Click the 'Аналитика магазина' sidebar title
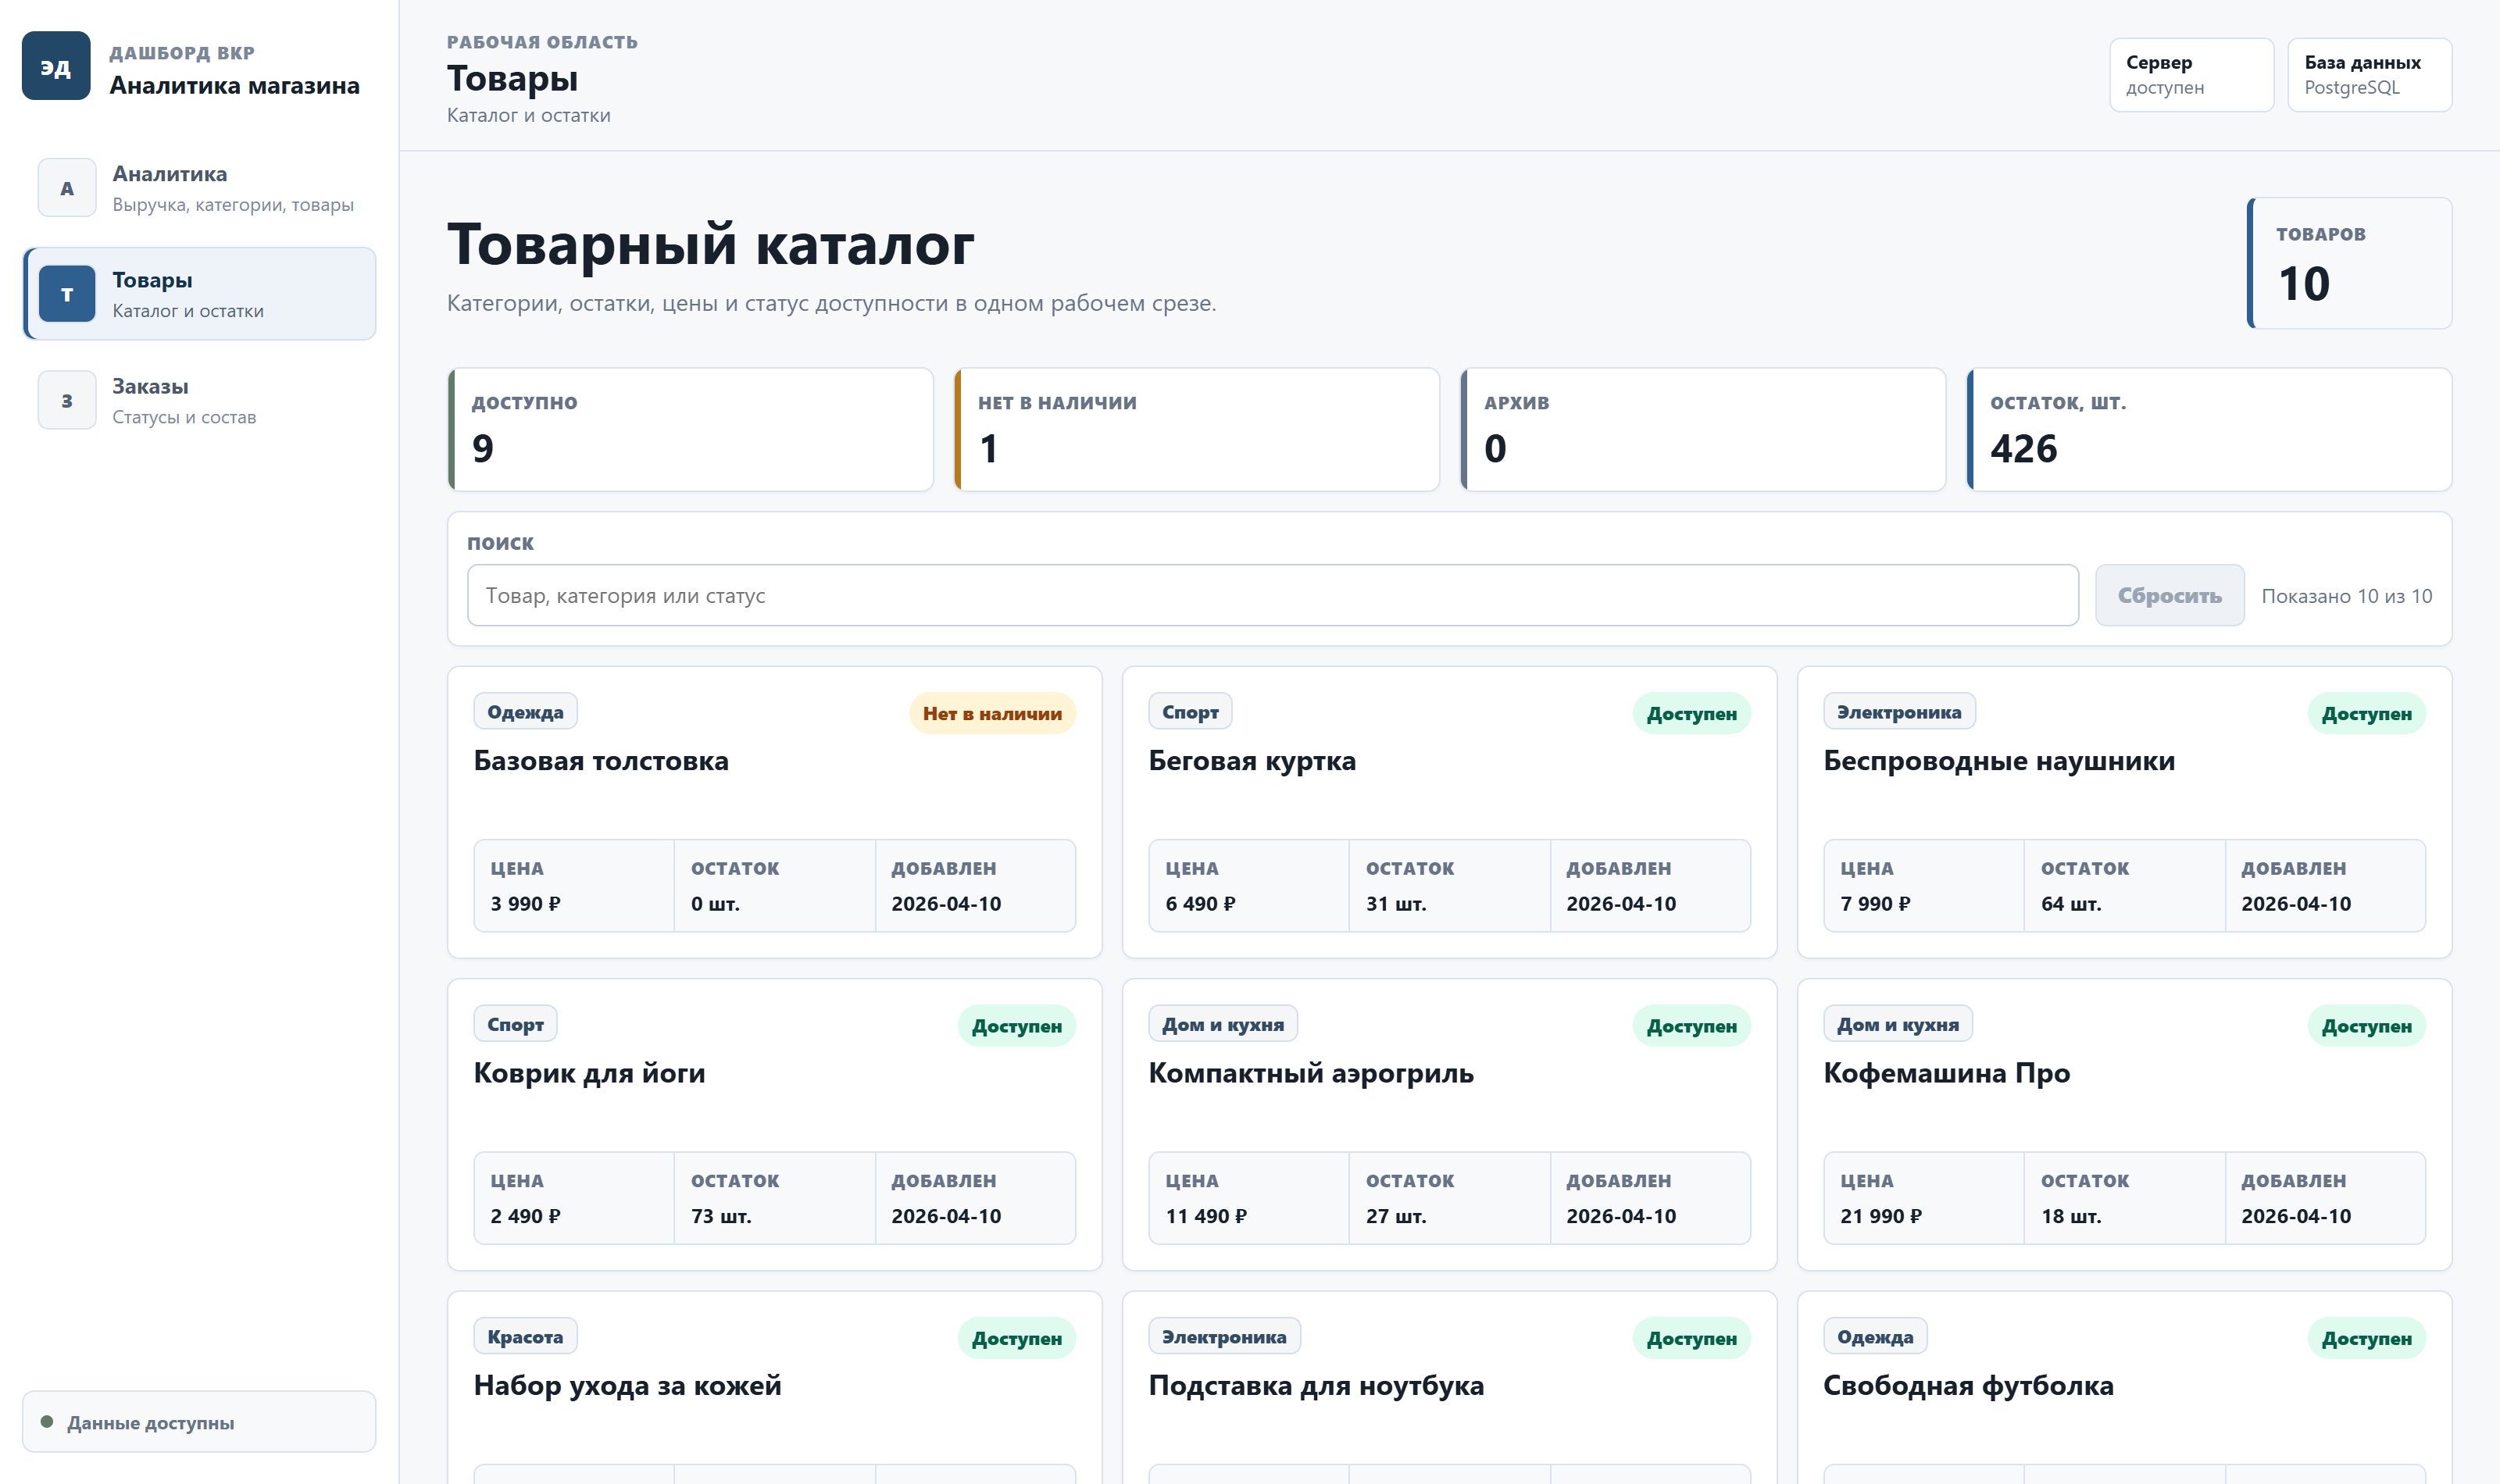 tap(234, 85)
